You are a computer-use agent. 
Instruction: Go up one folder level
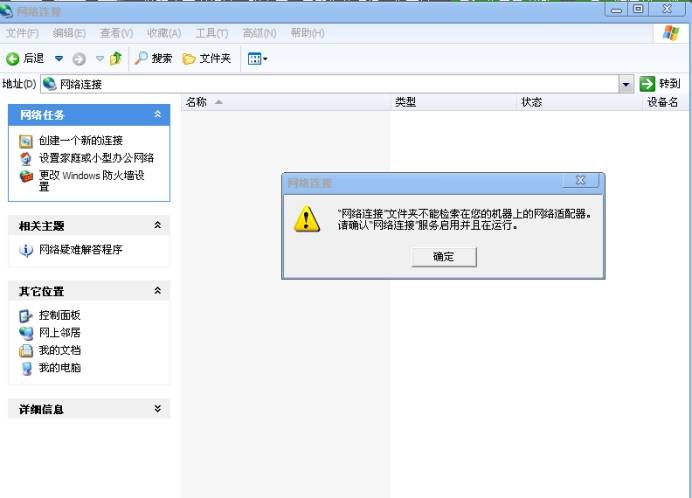coord(116,58)
